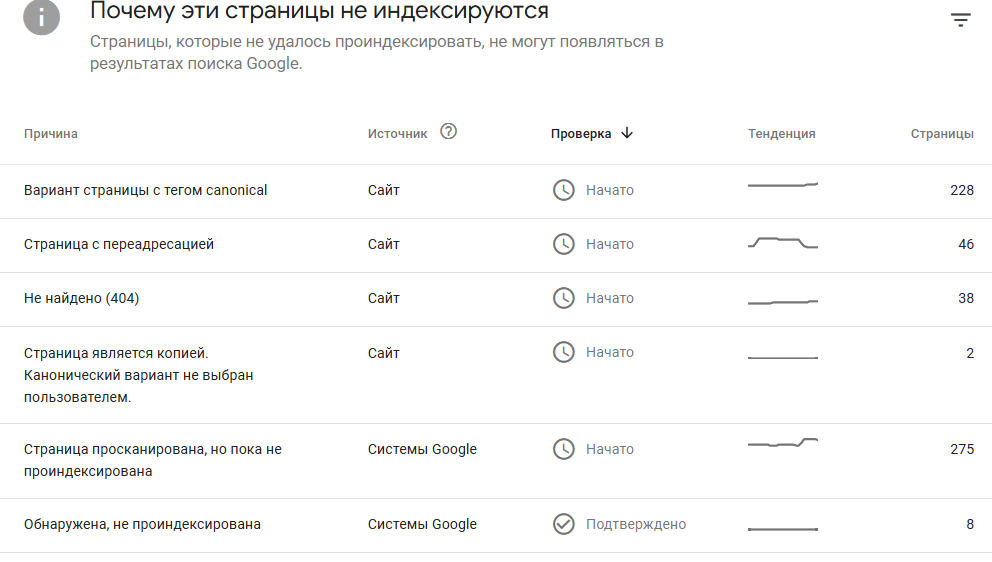
Task: Click the trend sparkline in просканирована row
Action: click(x=783, y=442)
